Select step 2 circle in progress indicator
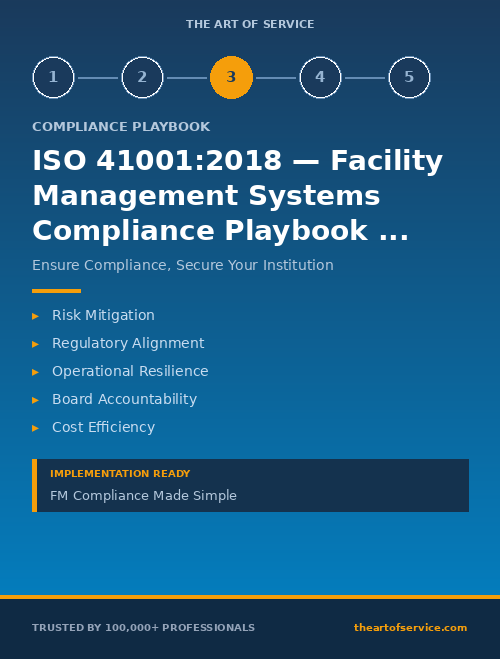500x659 pixels. (142, 77)
